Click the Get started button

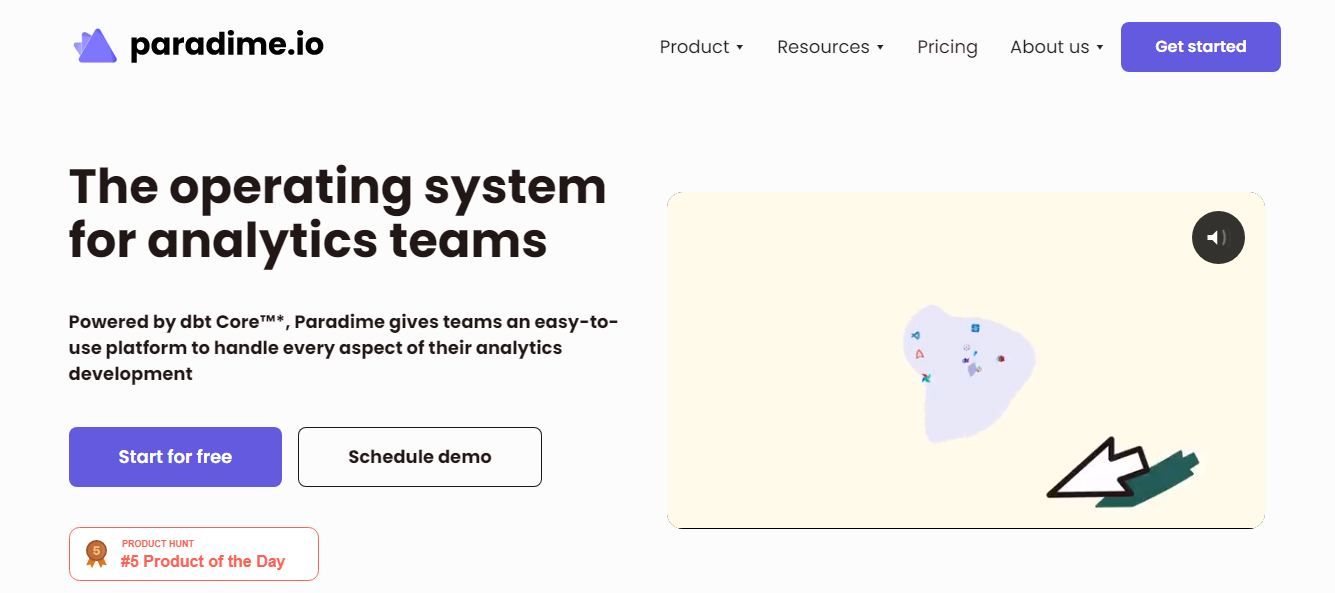(x=1200, y=47)
